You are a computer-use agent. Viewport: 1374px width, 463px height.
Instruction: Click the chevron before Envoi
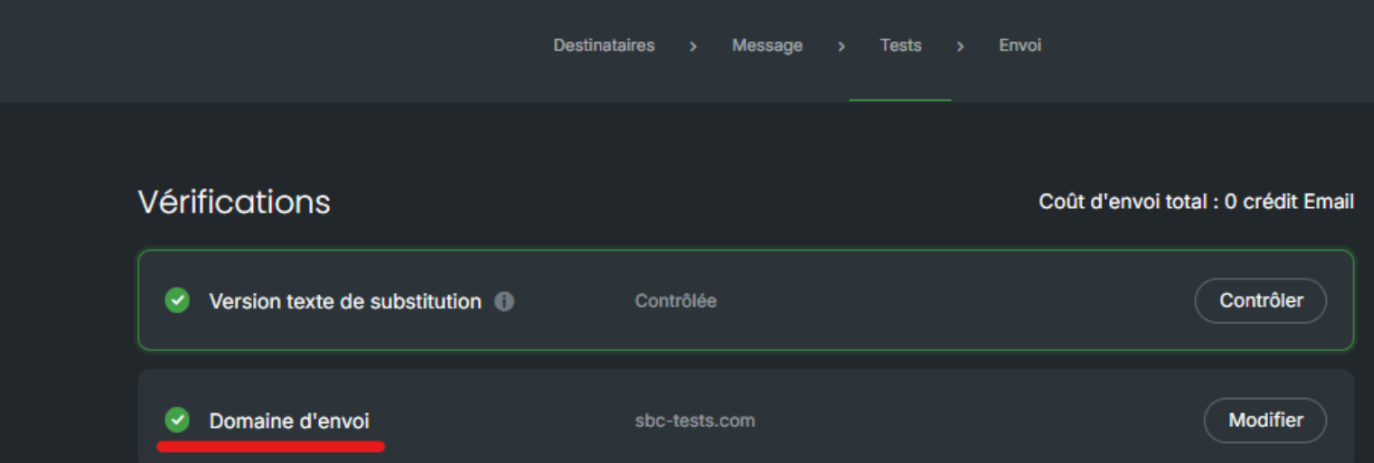[x=960, y=46]
